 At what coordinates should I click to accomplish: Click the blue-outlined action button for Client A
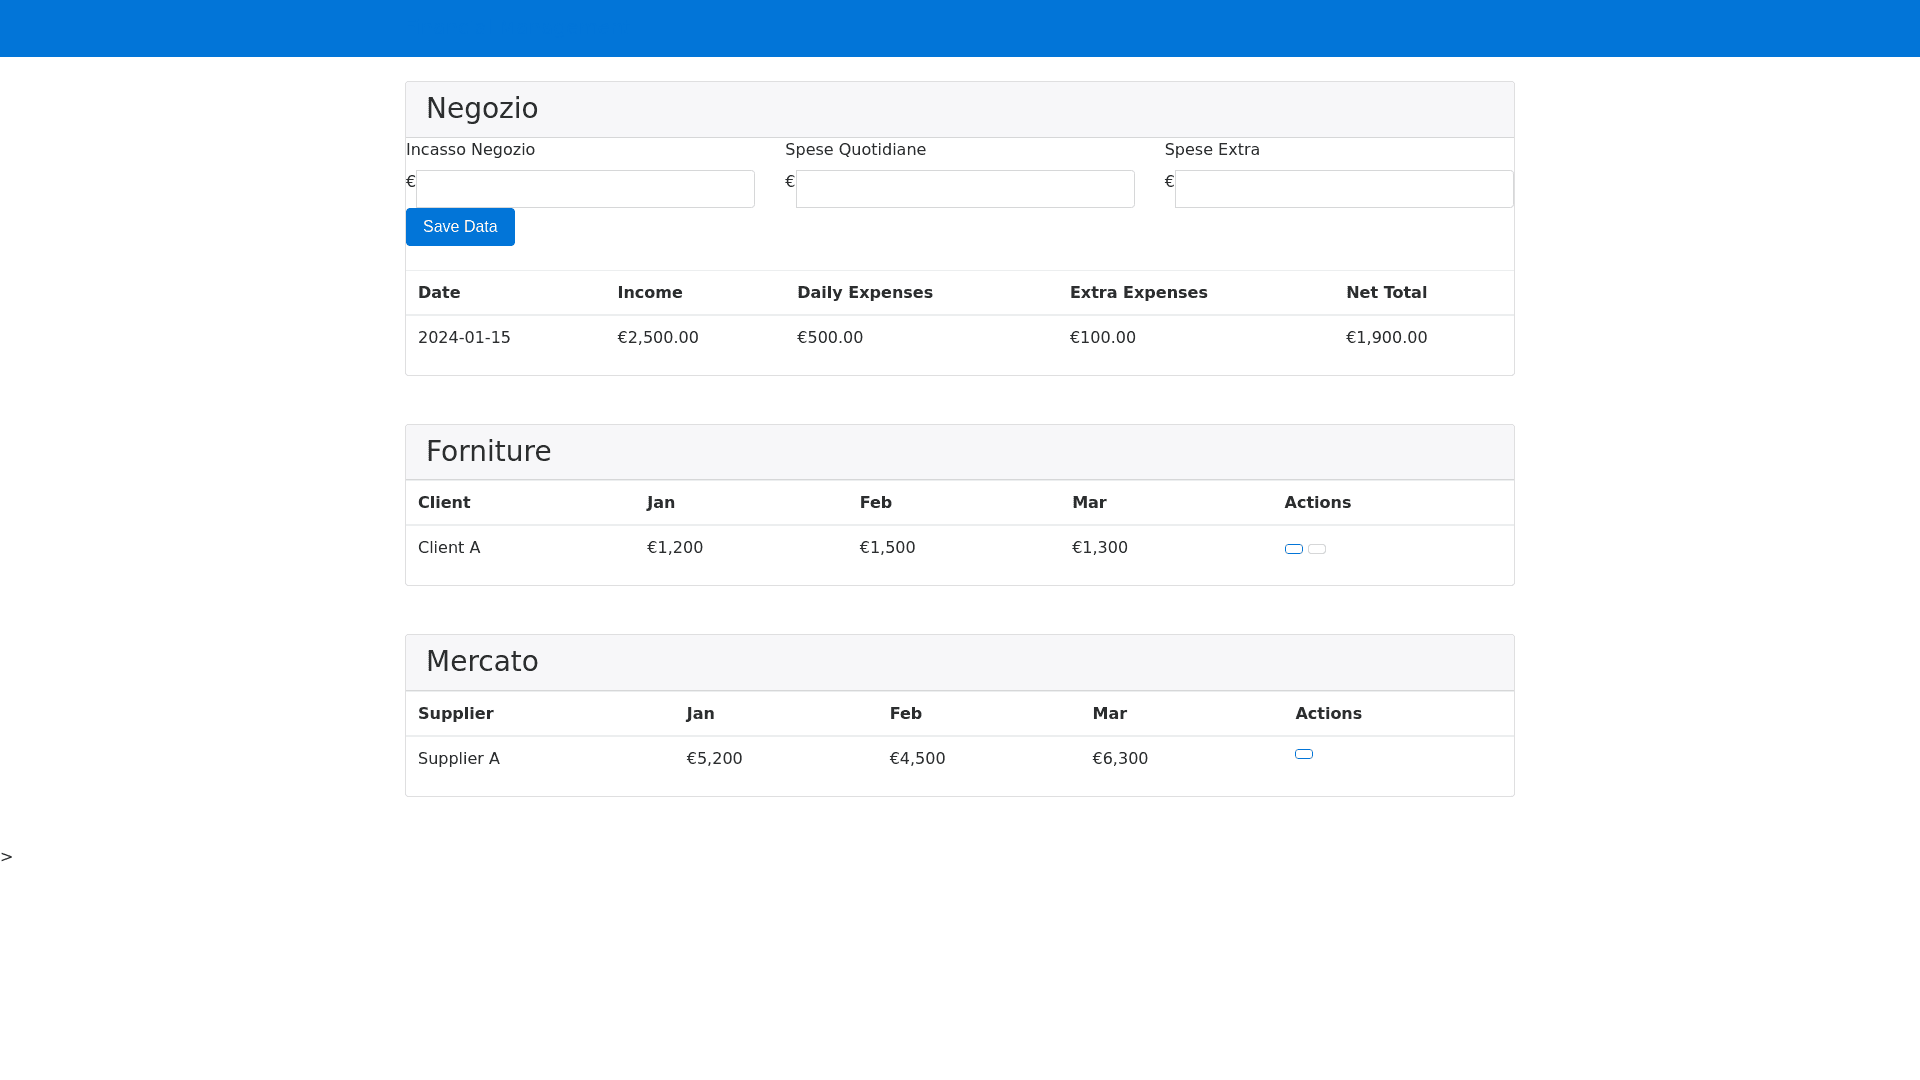click(1293, 549)
